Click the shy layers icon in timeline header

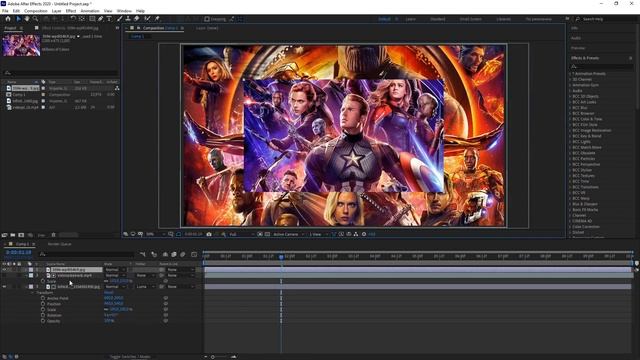pos(165,254)
